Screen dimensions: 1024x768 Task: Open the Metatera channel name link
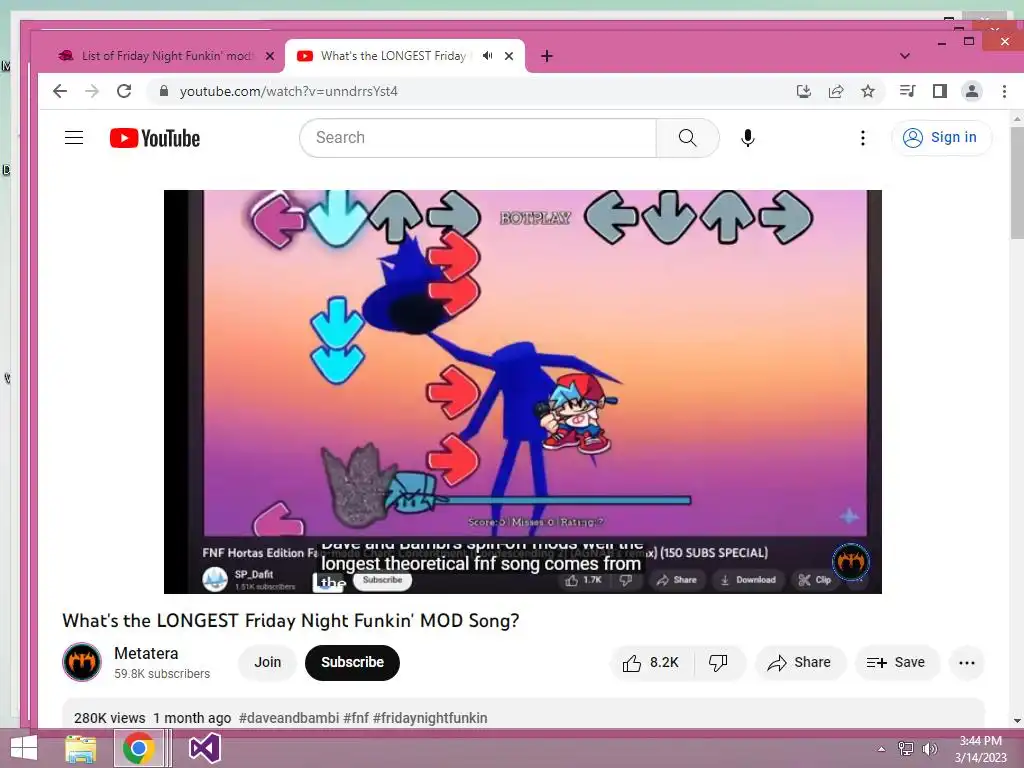coord(146,654)
